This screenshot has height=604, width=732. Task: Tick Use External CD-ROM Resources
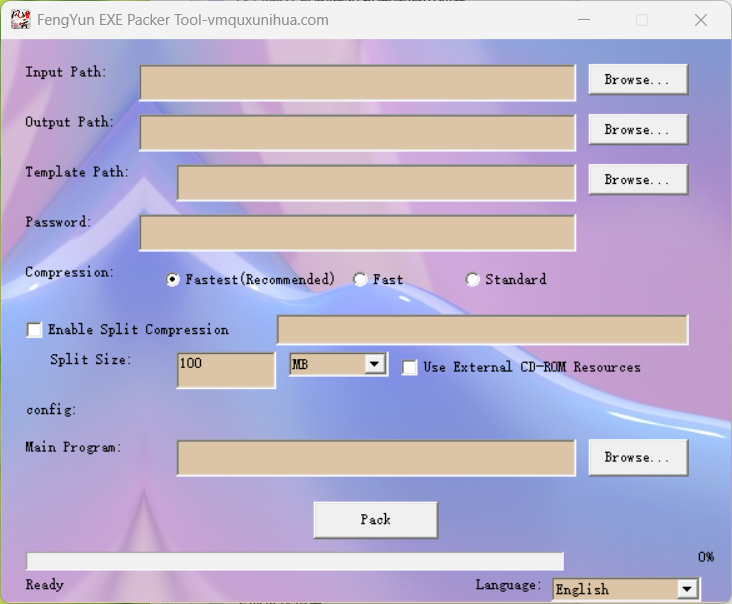410,368
